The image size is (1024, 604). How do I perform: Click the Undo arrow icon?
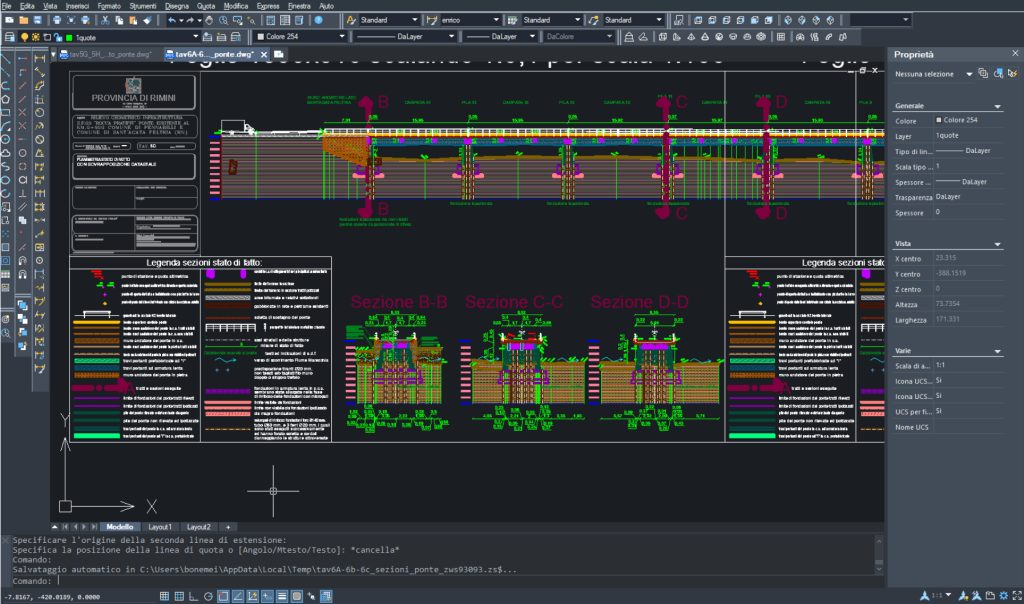tap(173, 20)
